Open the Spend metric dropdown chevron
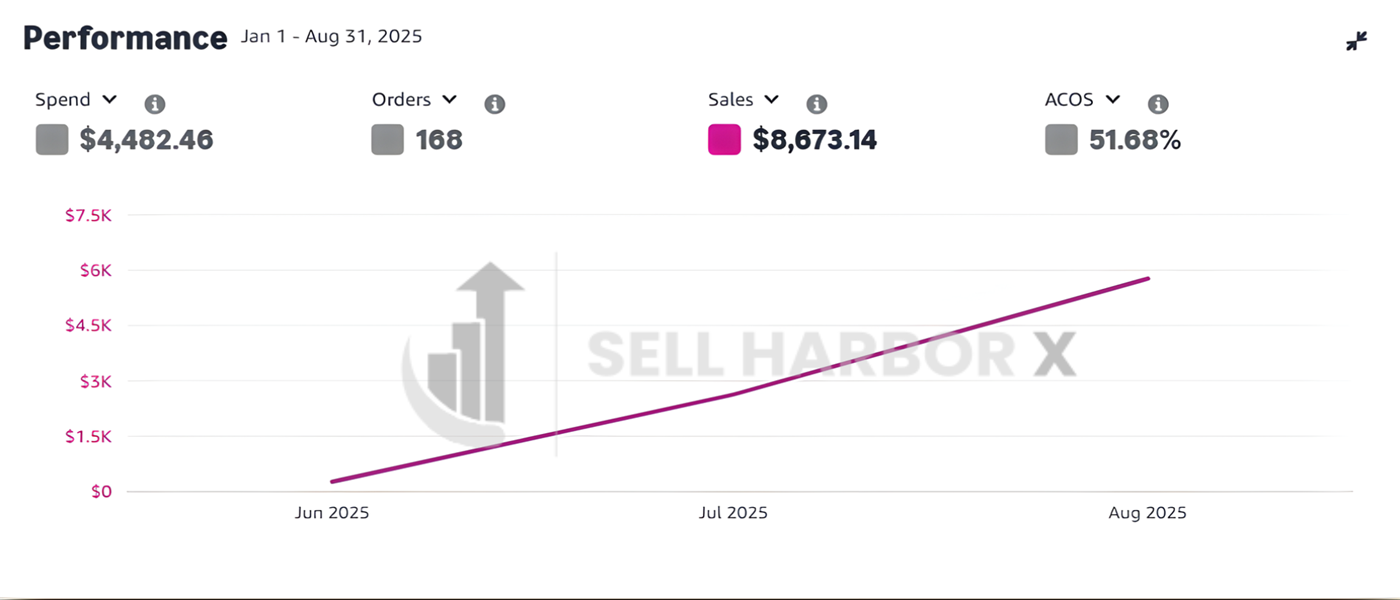Screen dimensions: 1400x600 pyautogui.click(x=110, y=99)
